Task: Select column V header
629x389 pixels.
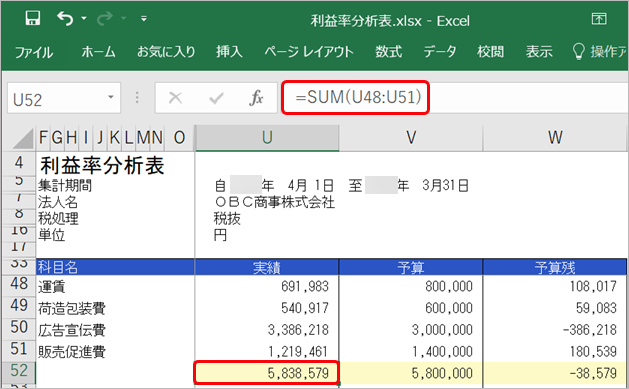Action: coord(411,138)
